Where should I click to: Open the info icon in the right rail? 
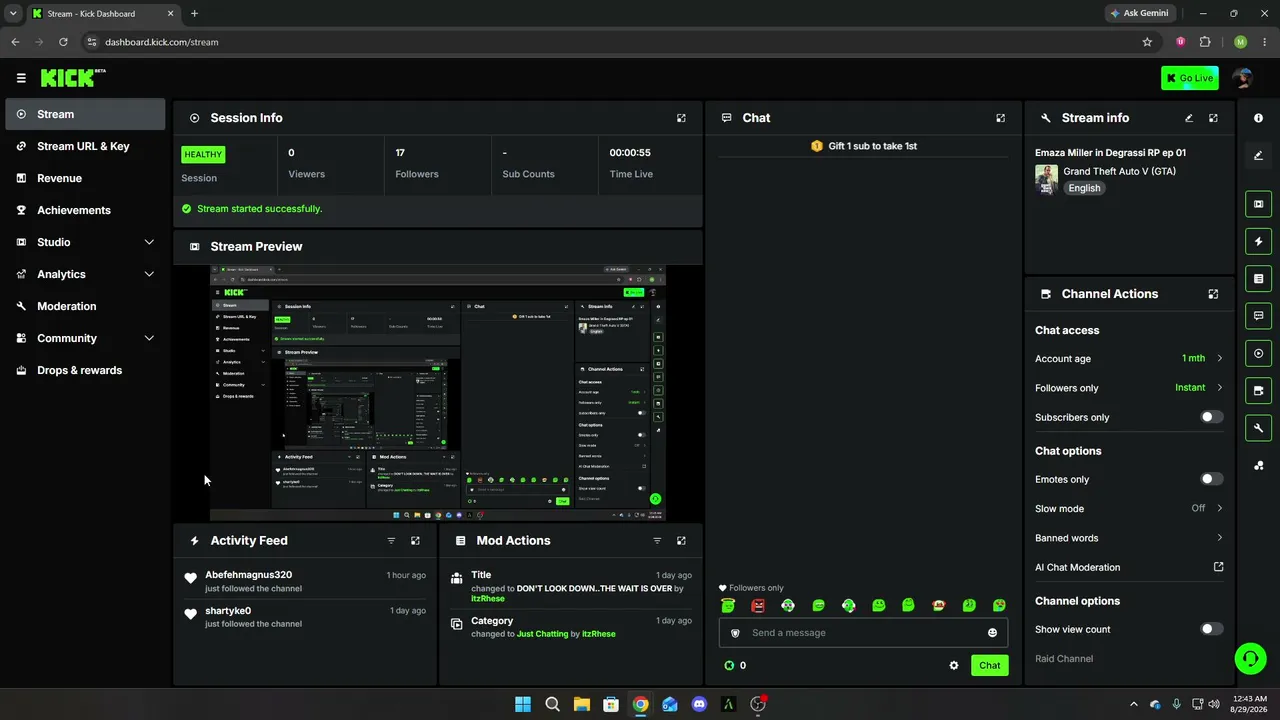tap(1258, 118)
